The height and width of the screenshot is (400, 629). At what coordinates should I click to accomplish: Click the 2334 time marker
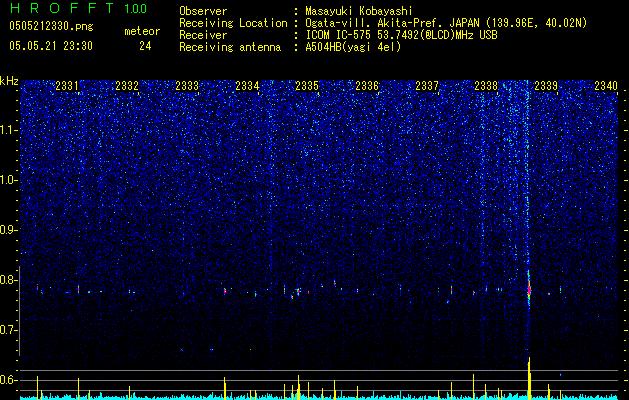(x=247, y=85)
